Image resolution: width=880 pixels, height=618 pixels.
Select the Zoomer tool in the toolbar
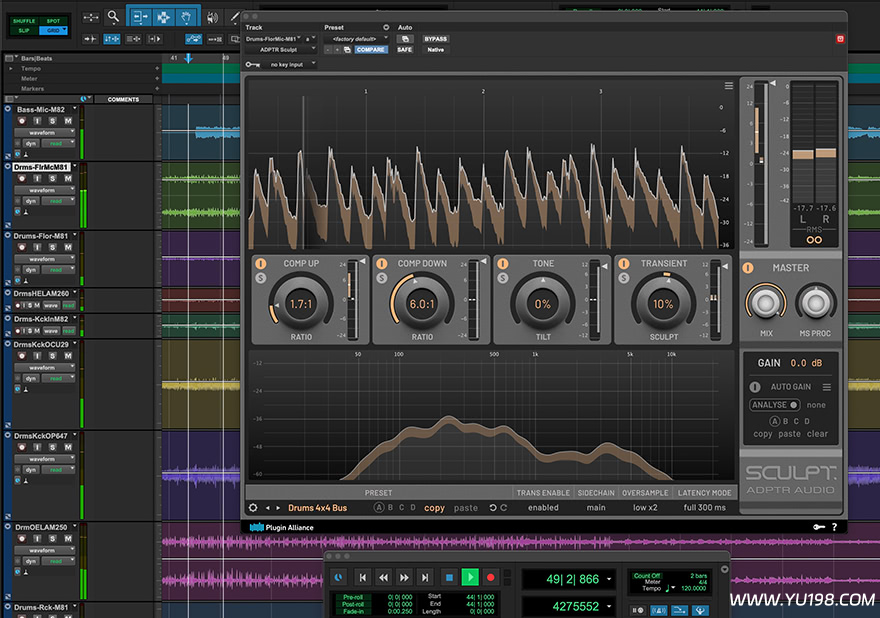(x=113, y=16)
